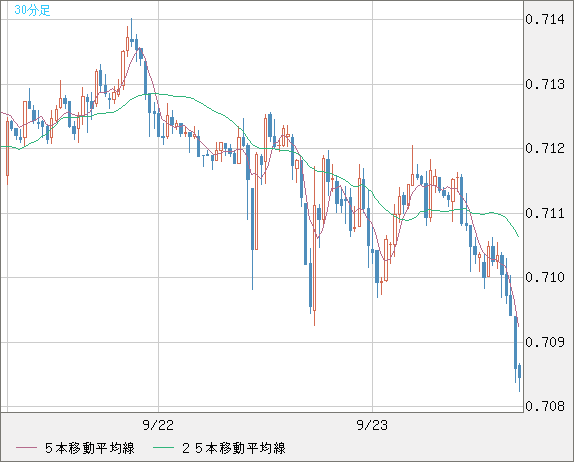Click the 0.709 price axis label
This screenshot has height=462, width=574.
point(545,342)
